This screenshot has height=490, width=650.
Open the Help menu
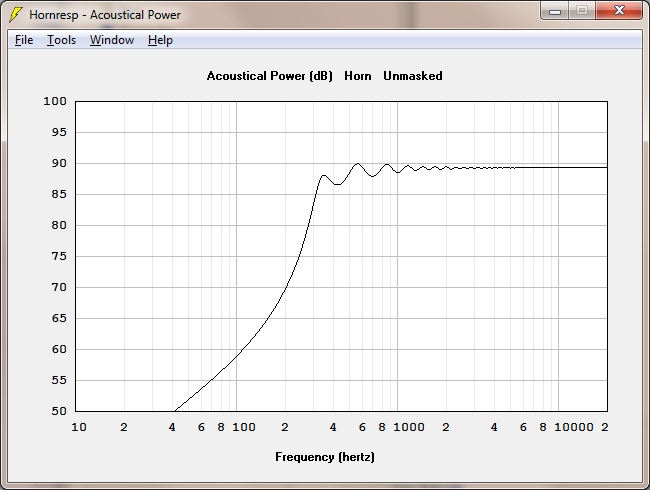click(160, 40)
